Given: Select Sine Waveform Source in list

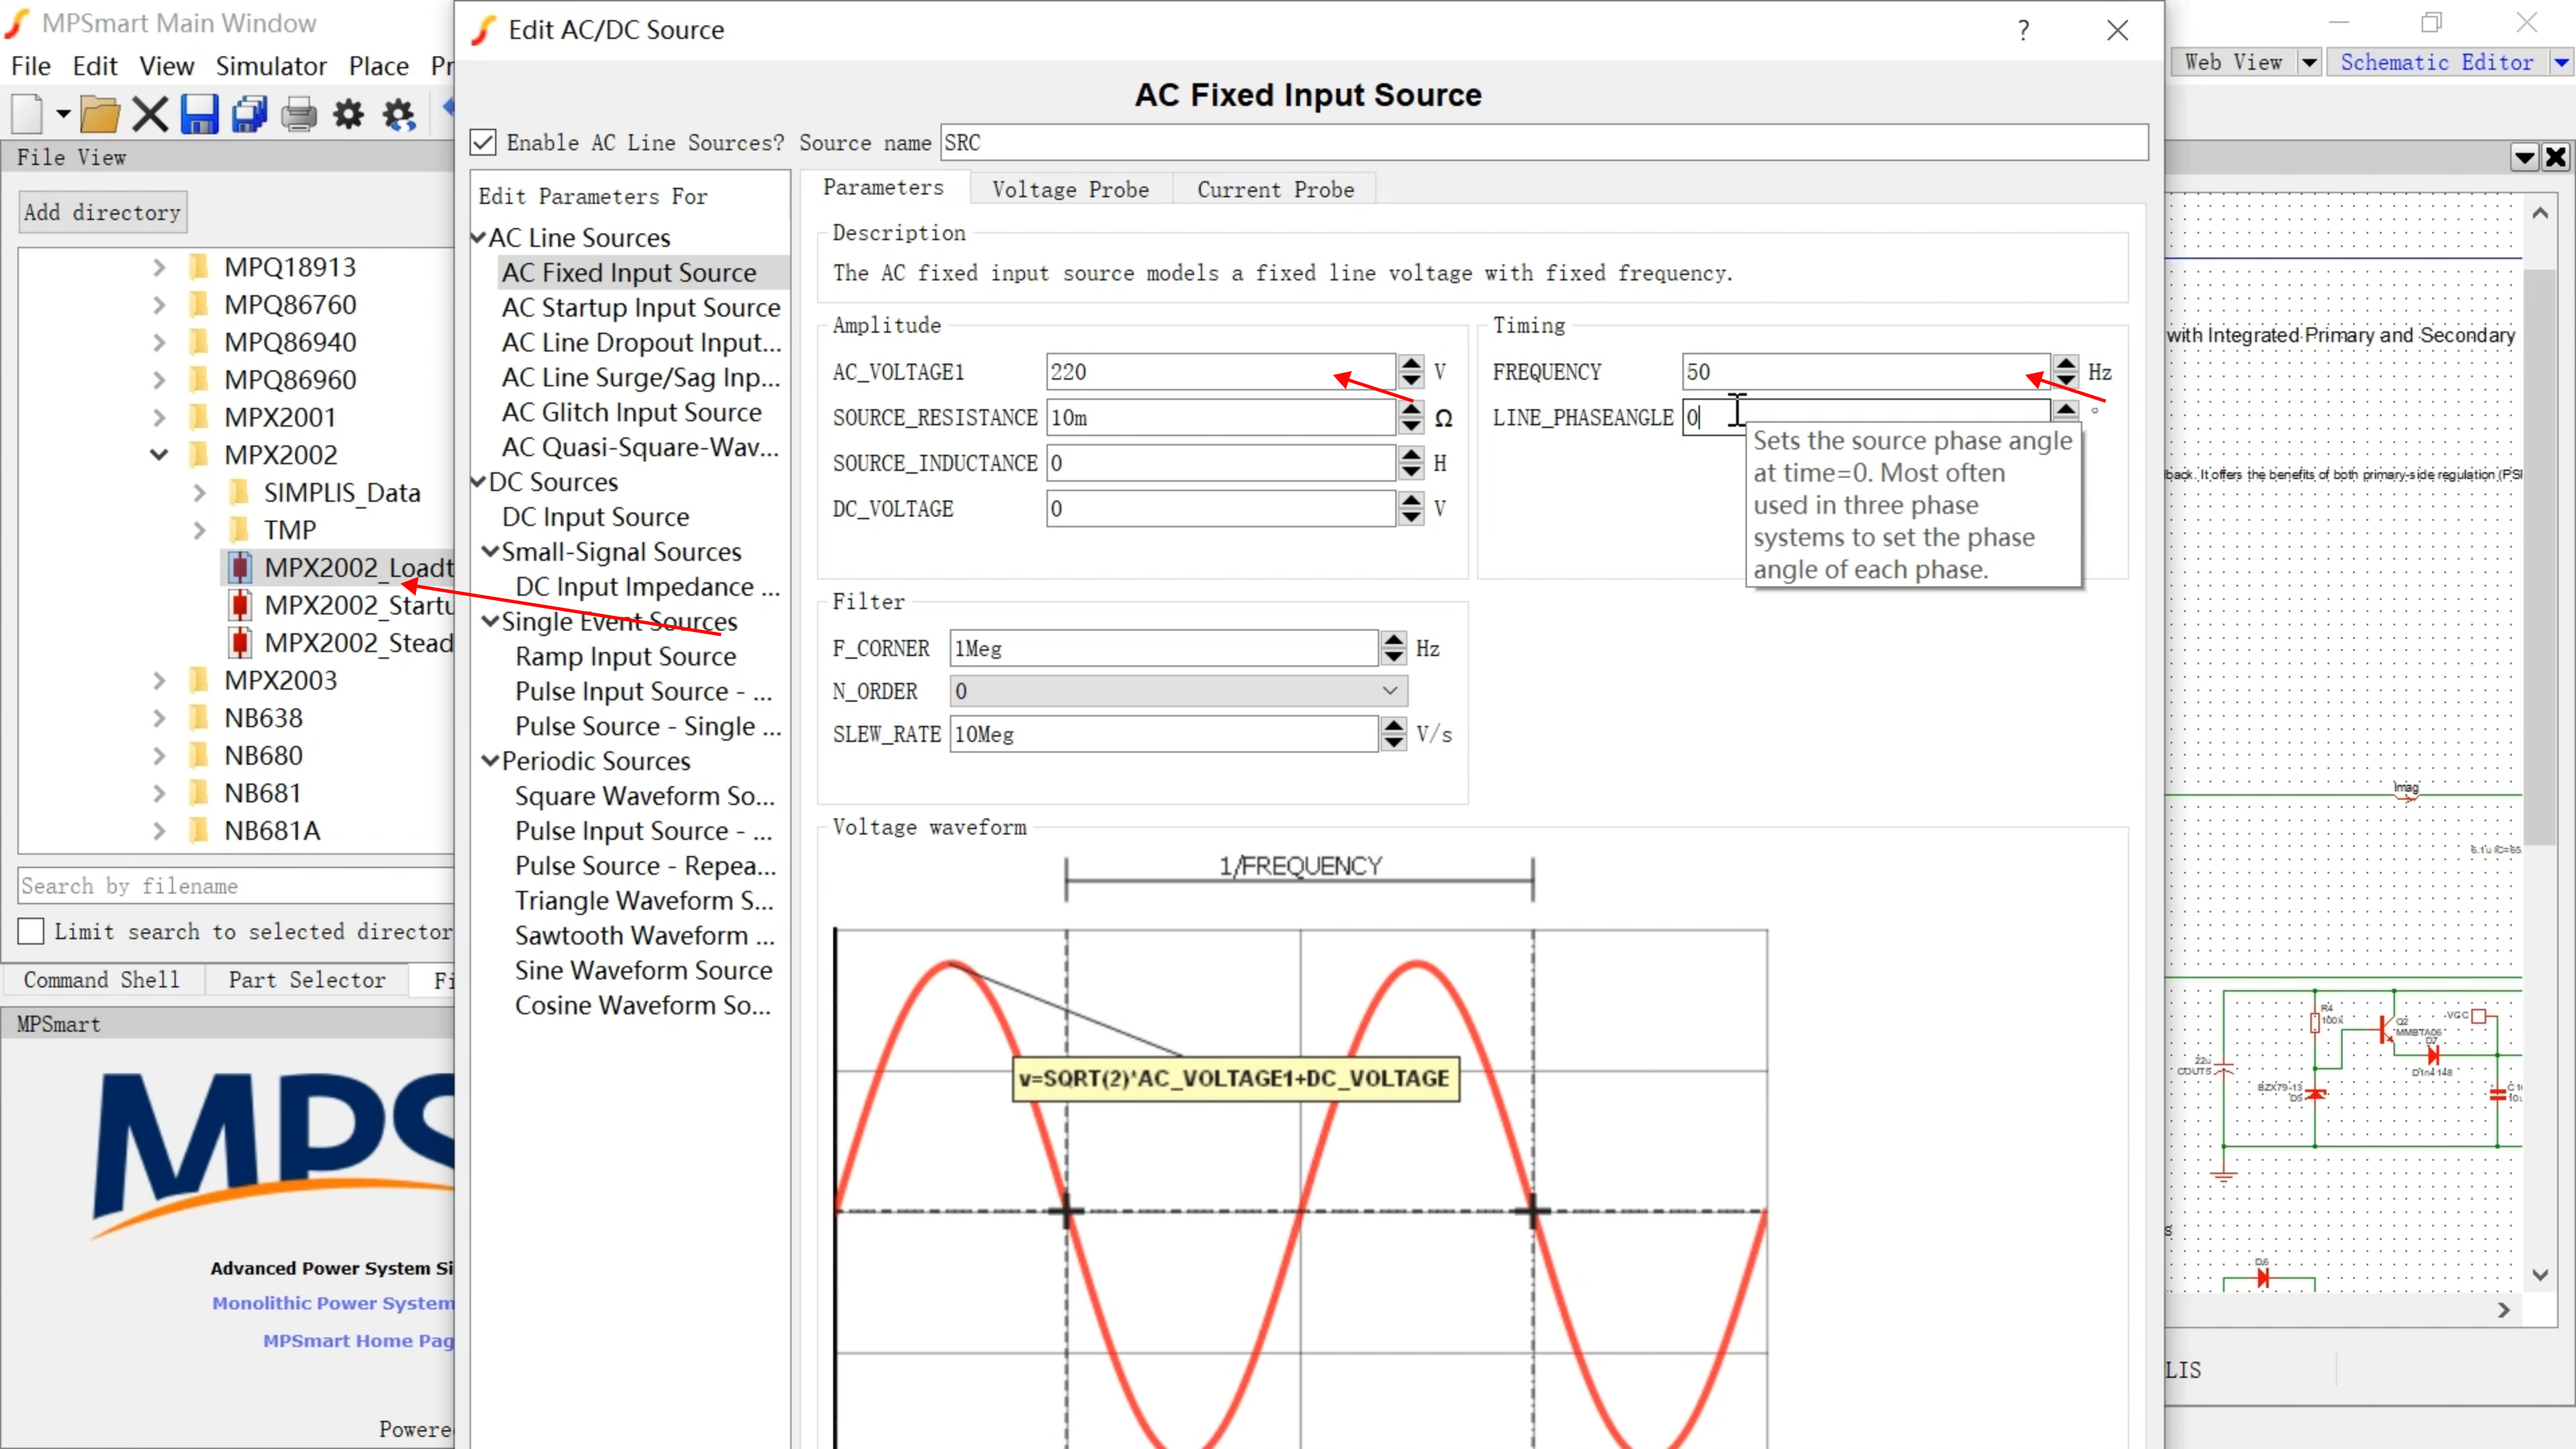Looking at the screenshot, I should click(643, 970).
